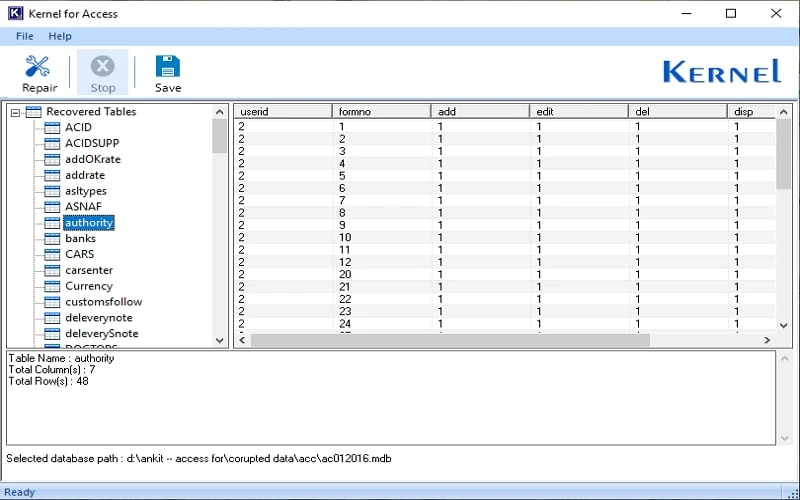Click the userid column header

(283, 111)
